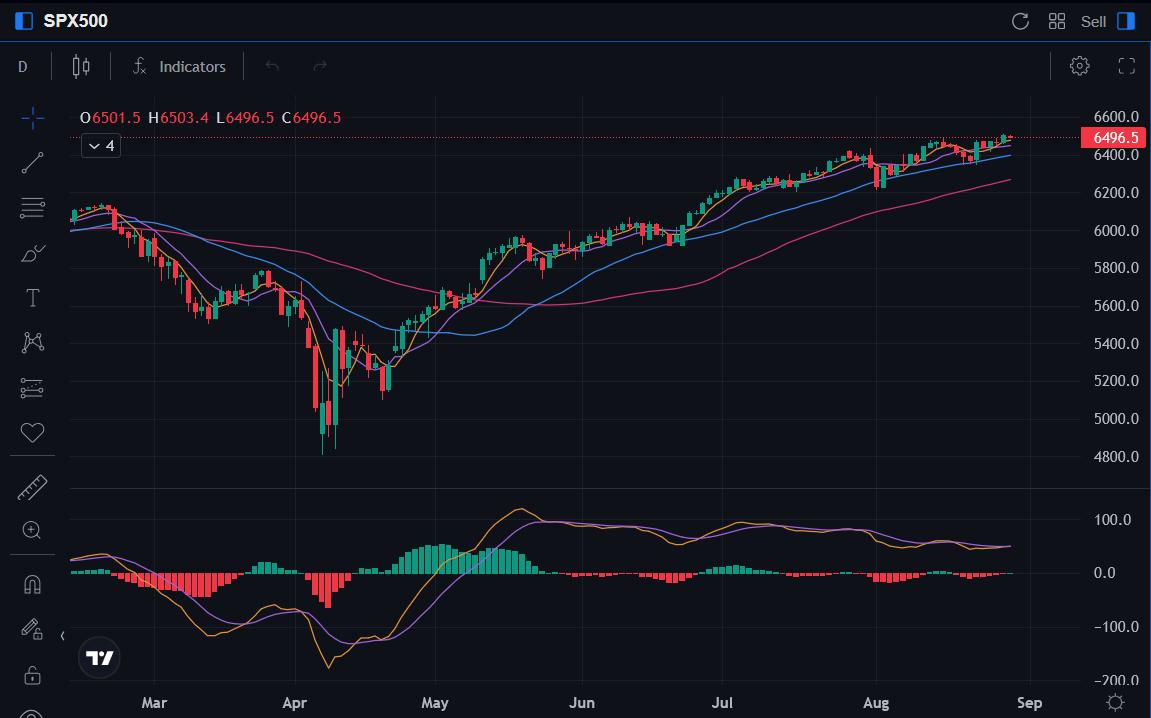Activate the measure ruler tool
This screenshot has width=1151, height=718.
click(x=32, y=487)
